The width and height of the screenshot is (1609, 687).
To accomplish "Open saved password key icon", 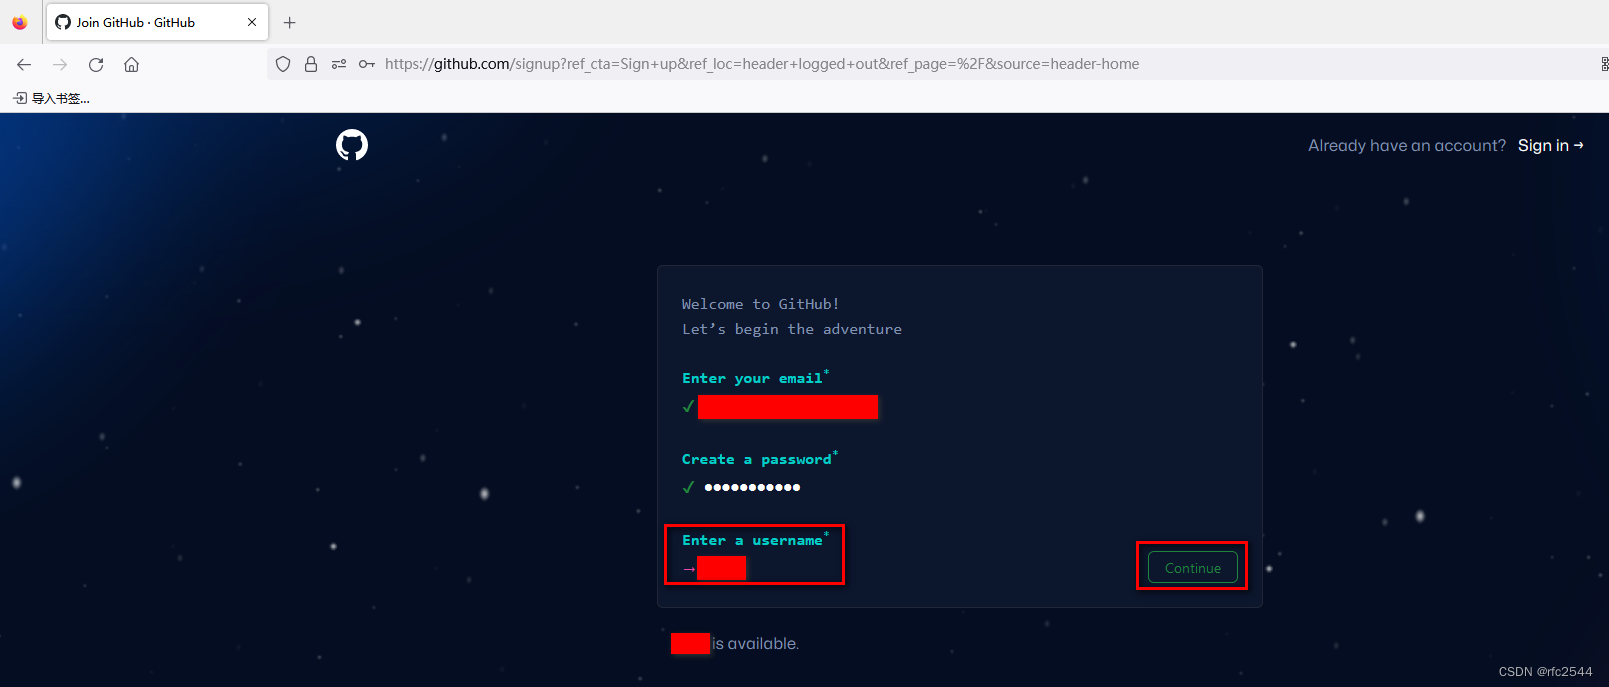I will [x=367, y=64].
